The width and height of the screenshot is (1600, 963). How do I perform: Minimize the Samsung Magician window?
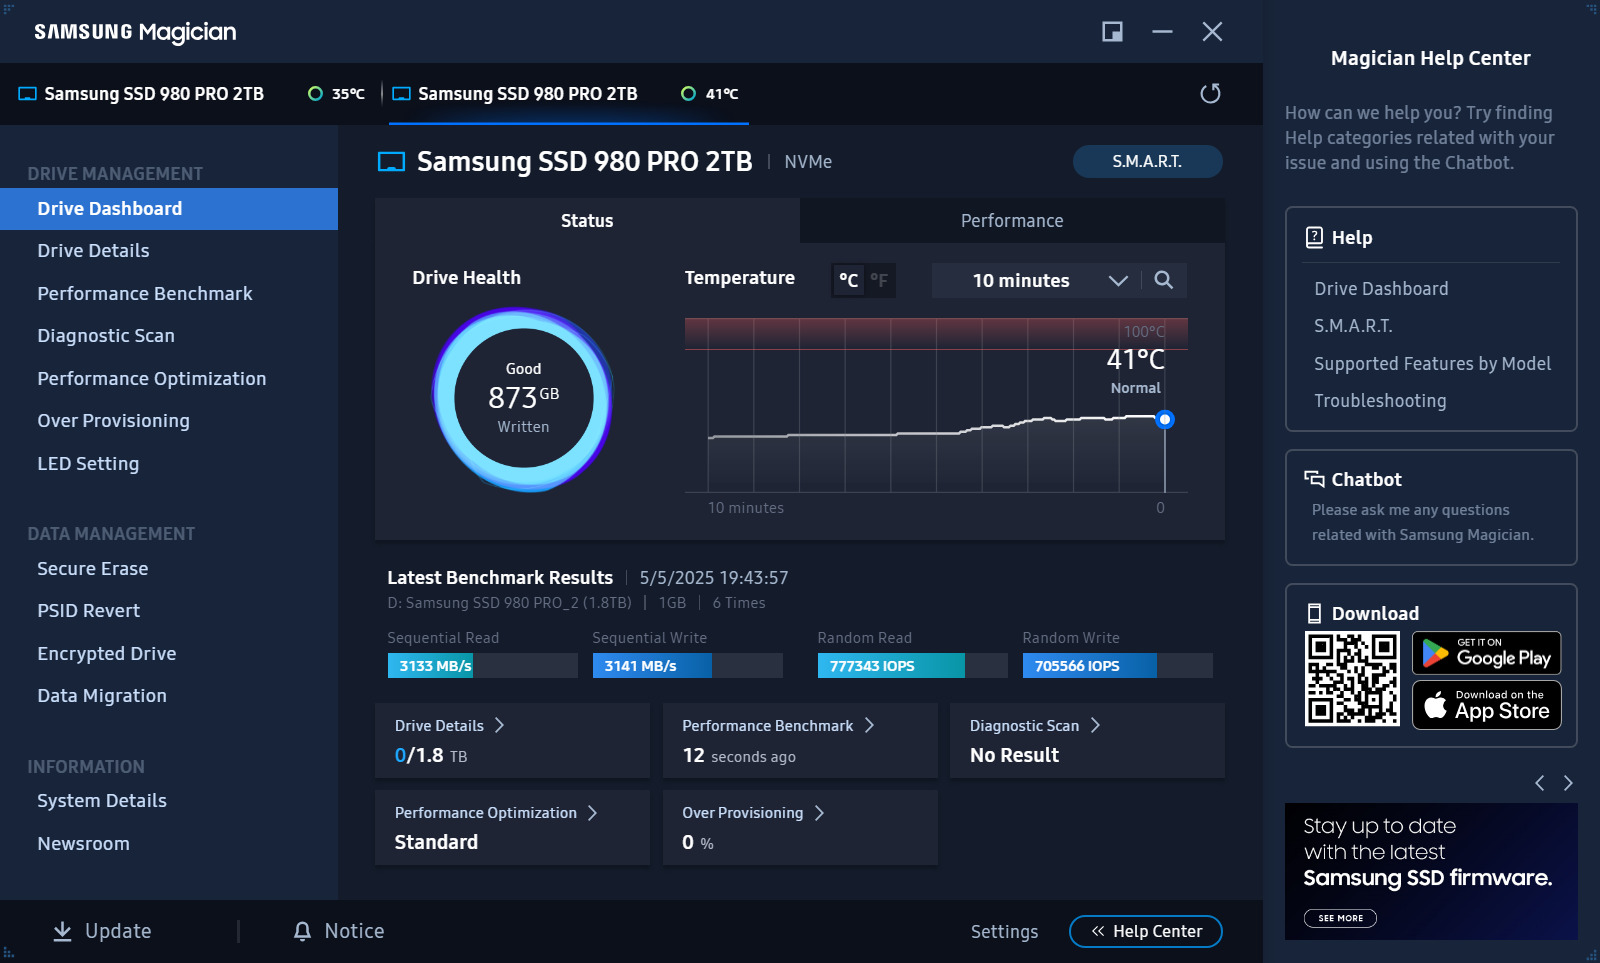click(1162, 32)
